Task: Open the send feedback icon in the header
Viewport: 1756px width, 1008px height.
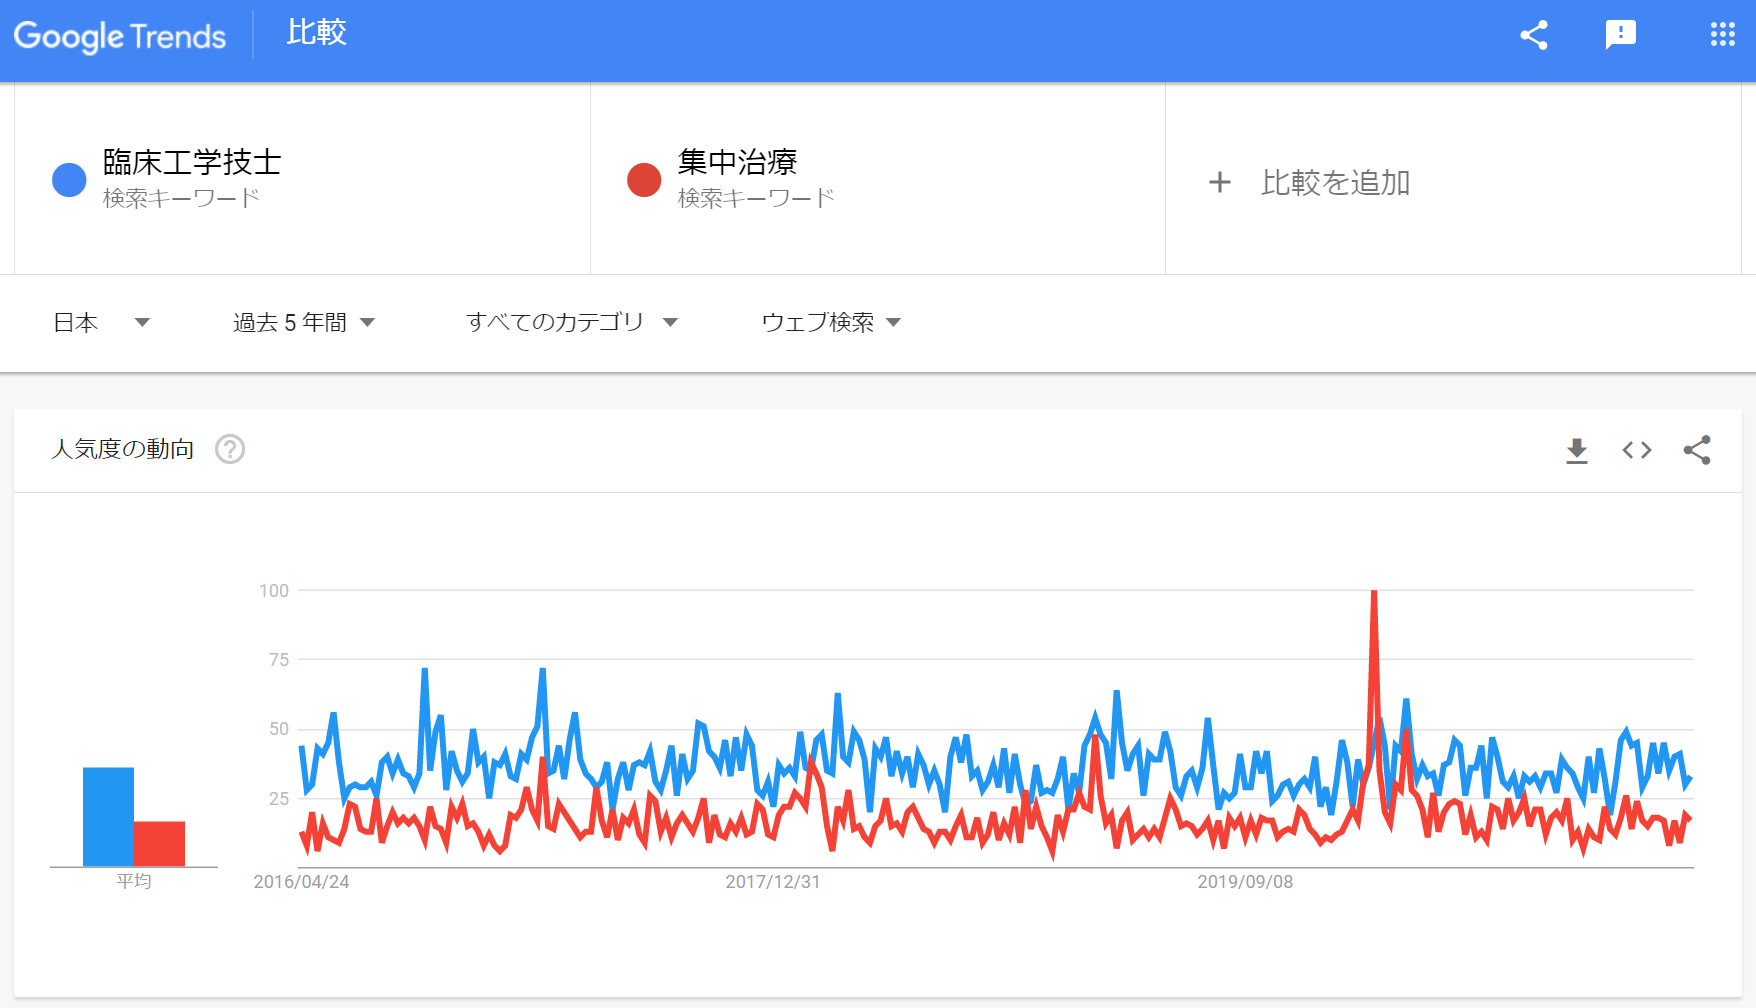Action: [1621, 35]
